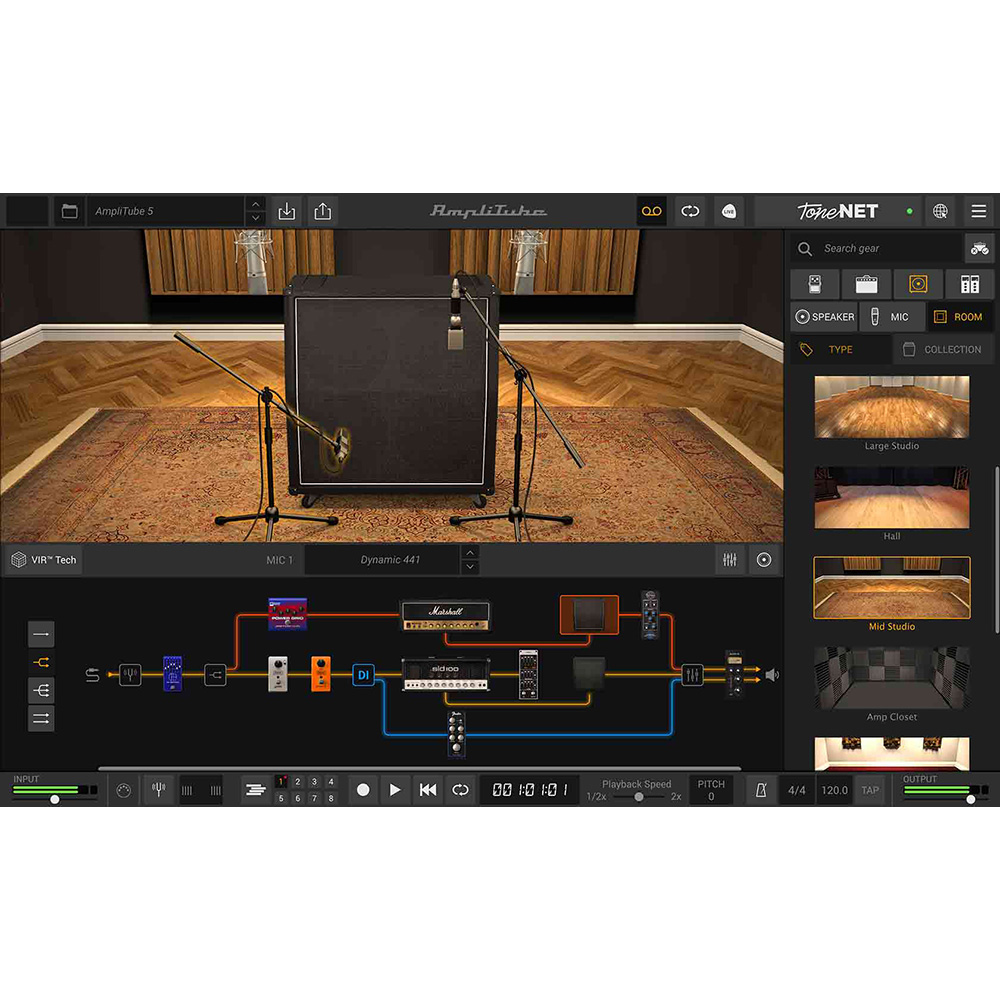The height and width of the screenshot is (1000, 1000).
Task: Switch on the LIVE mode toggle
Action: (x=729, y=212)
